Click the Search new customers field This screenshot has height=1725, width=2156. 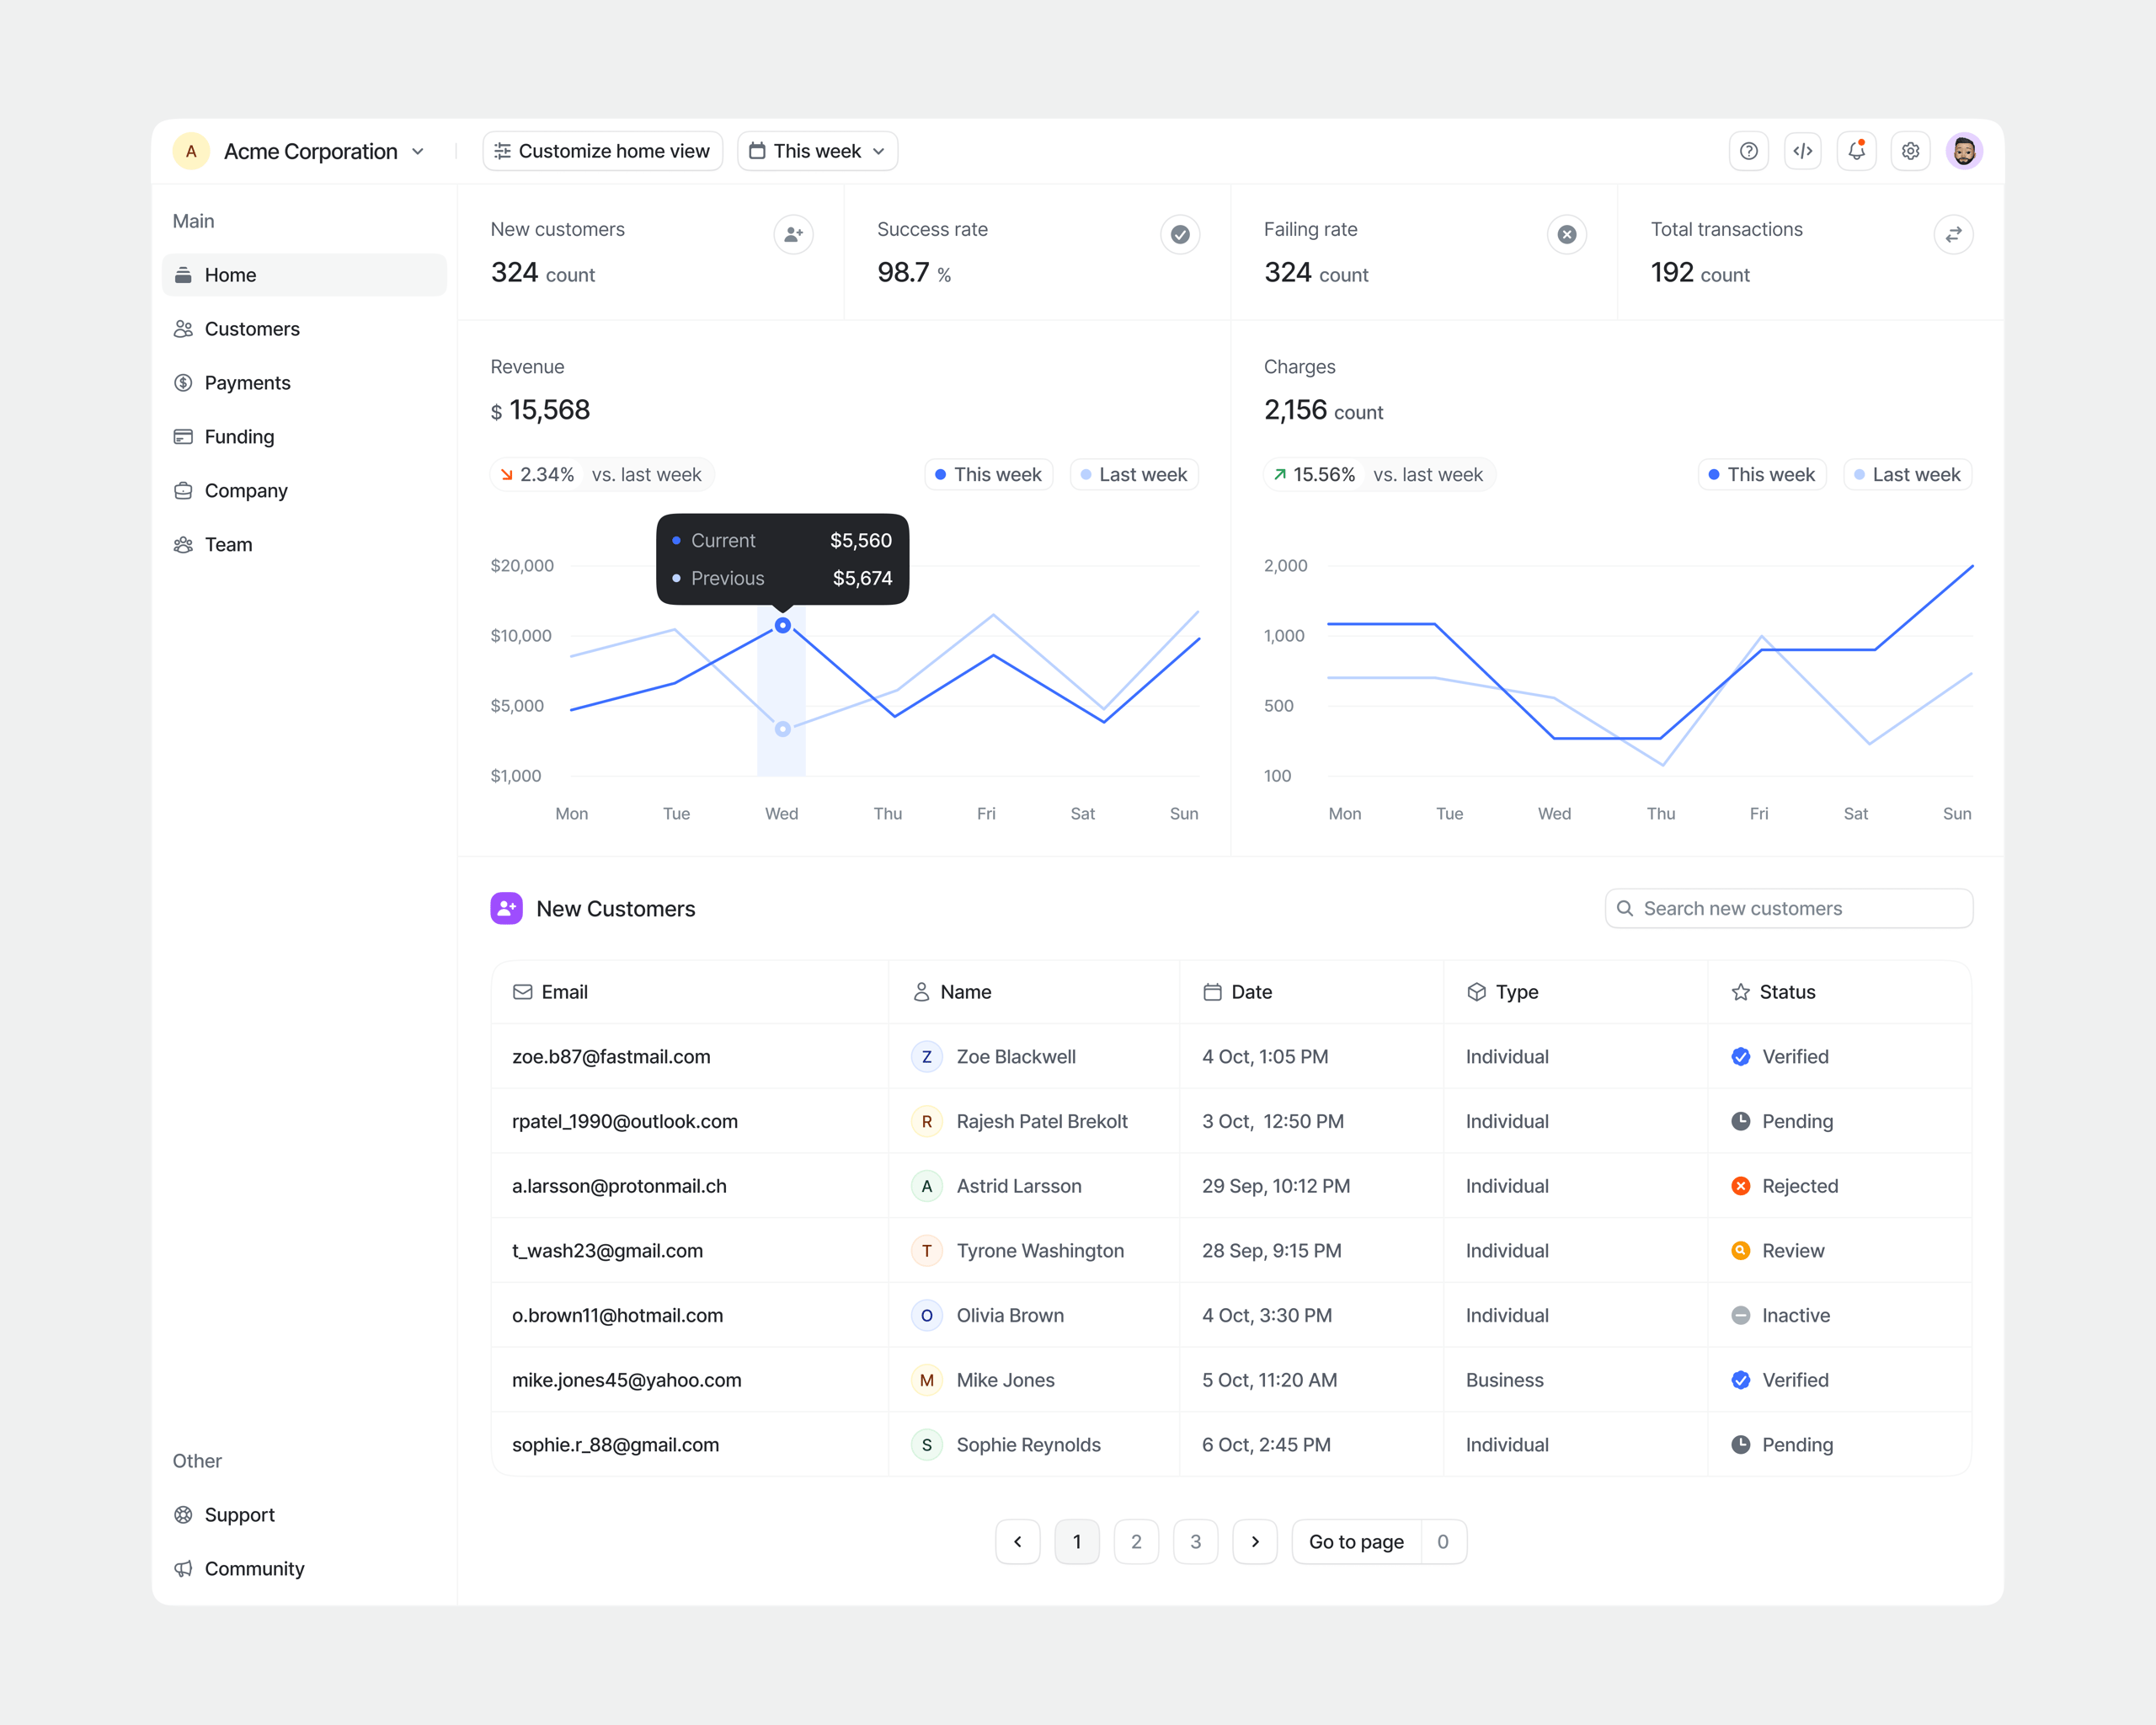coord(1788,908)
